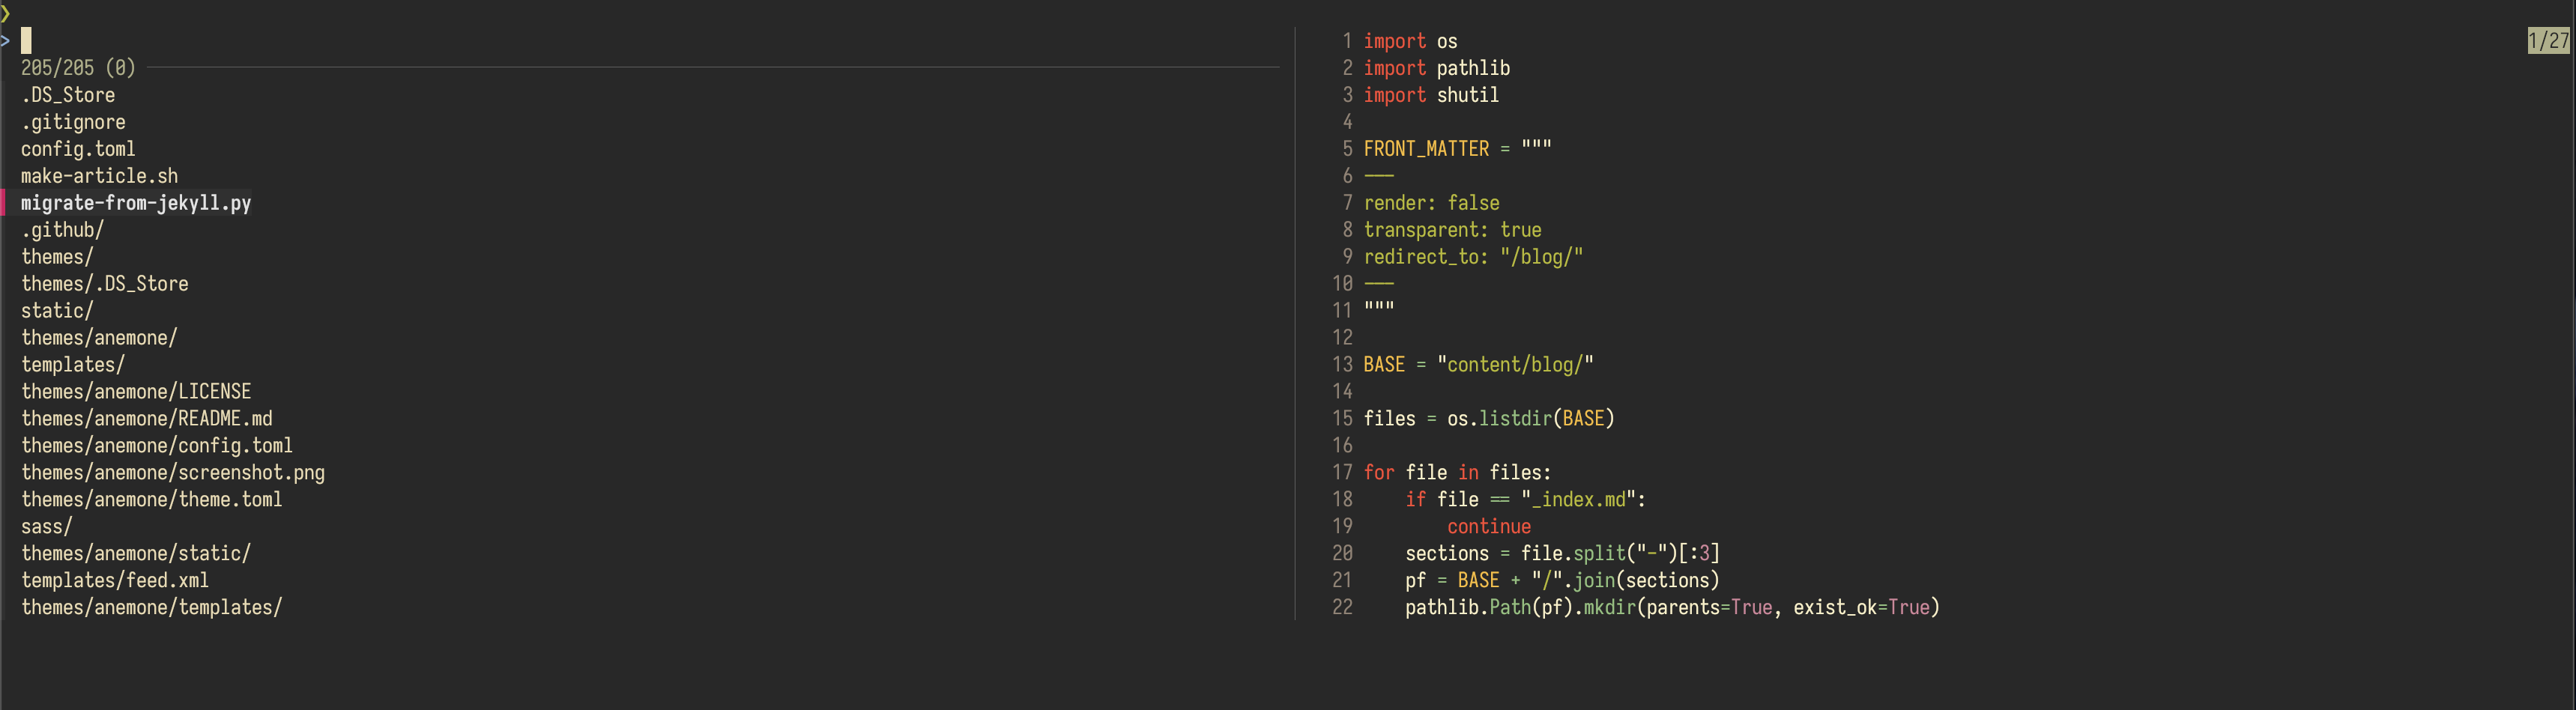Select themes/anemone/README.md from results

click(146, 418)
